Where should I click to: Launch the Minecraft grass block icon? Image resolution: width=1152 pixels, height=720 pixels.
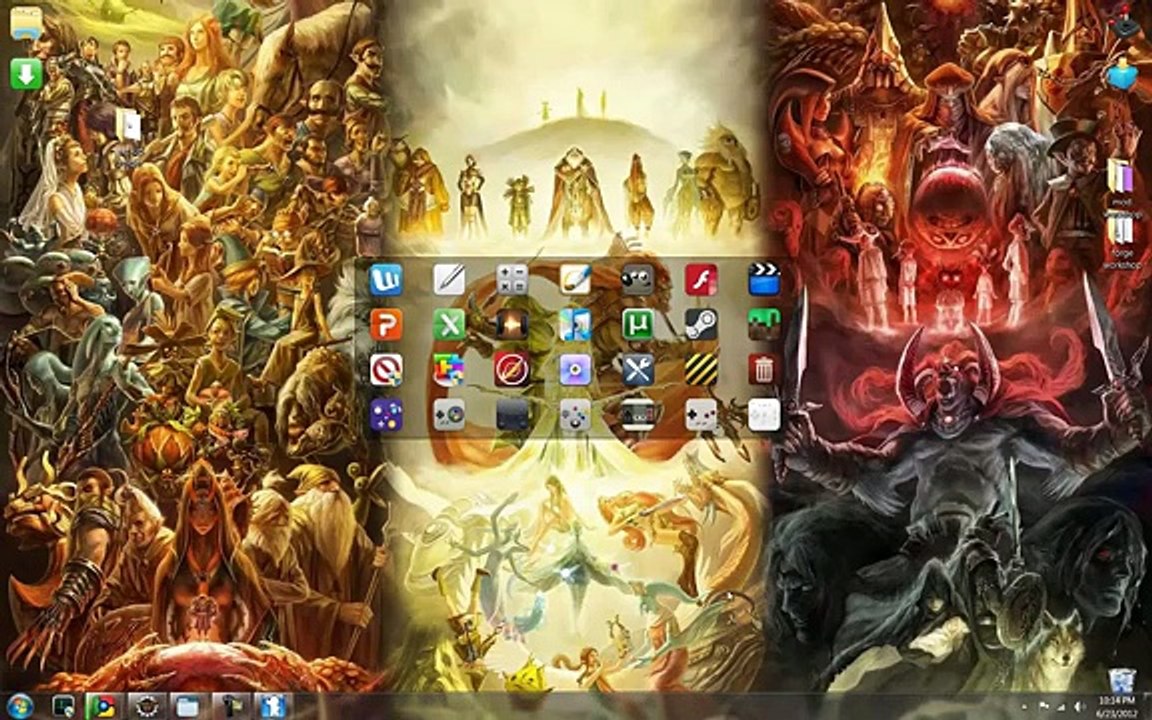(x=764, y=325)
